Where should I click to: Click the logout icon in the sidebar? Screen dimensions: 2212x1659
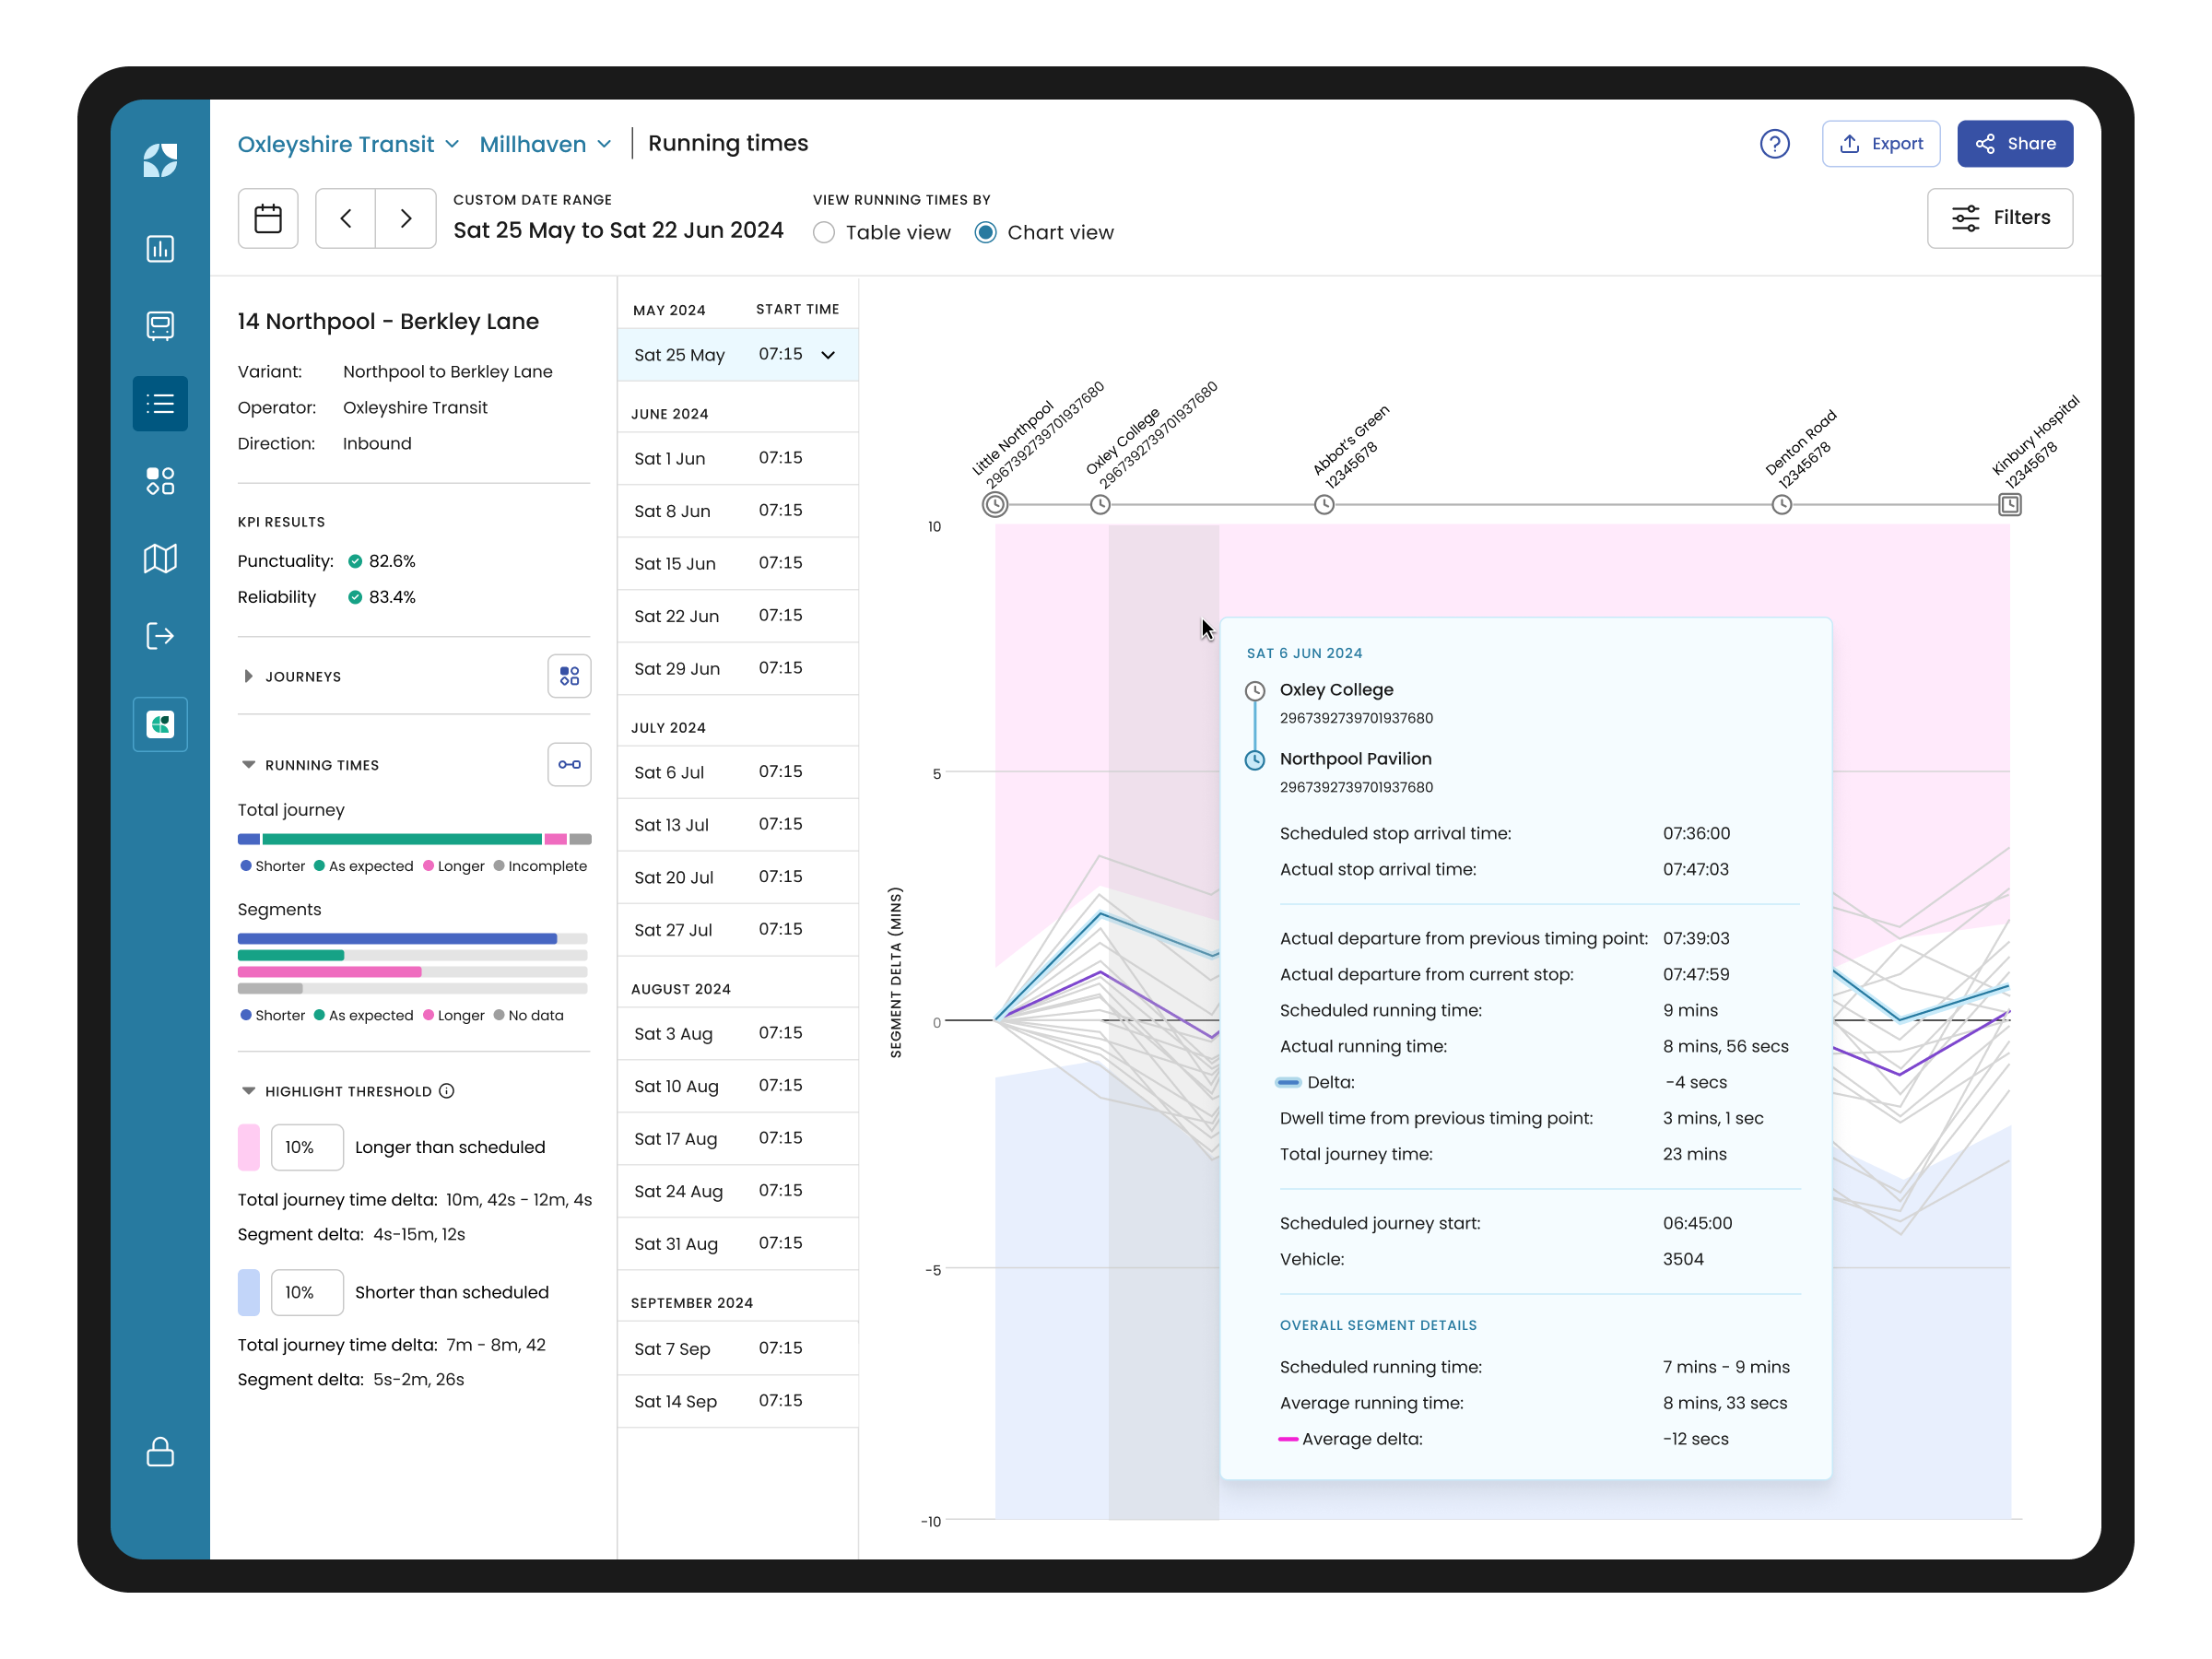pyautogui.click(x=160, y=636)
